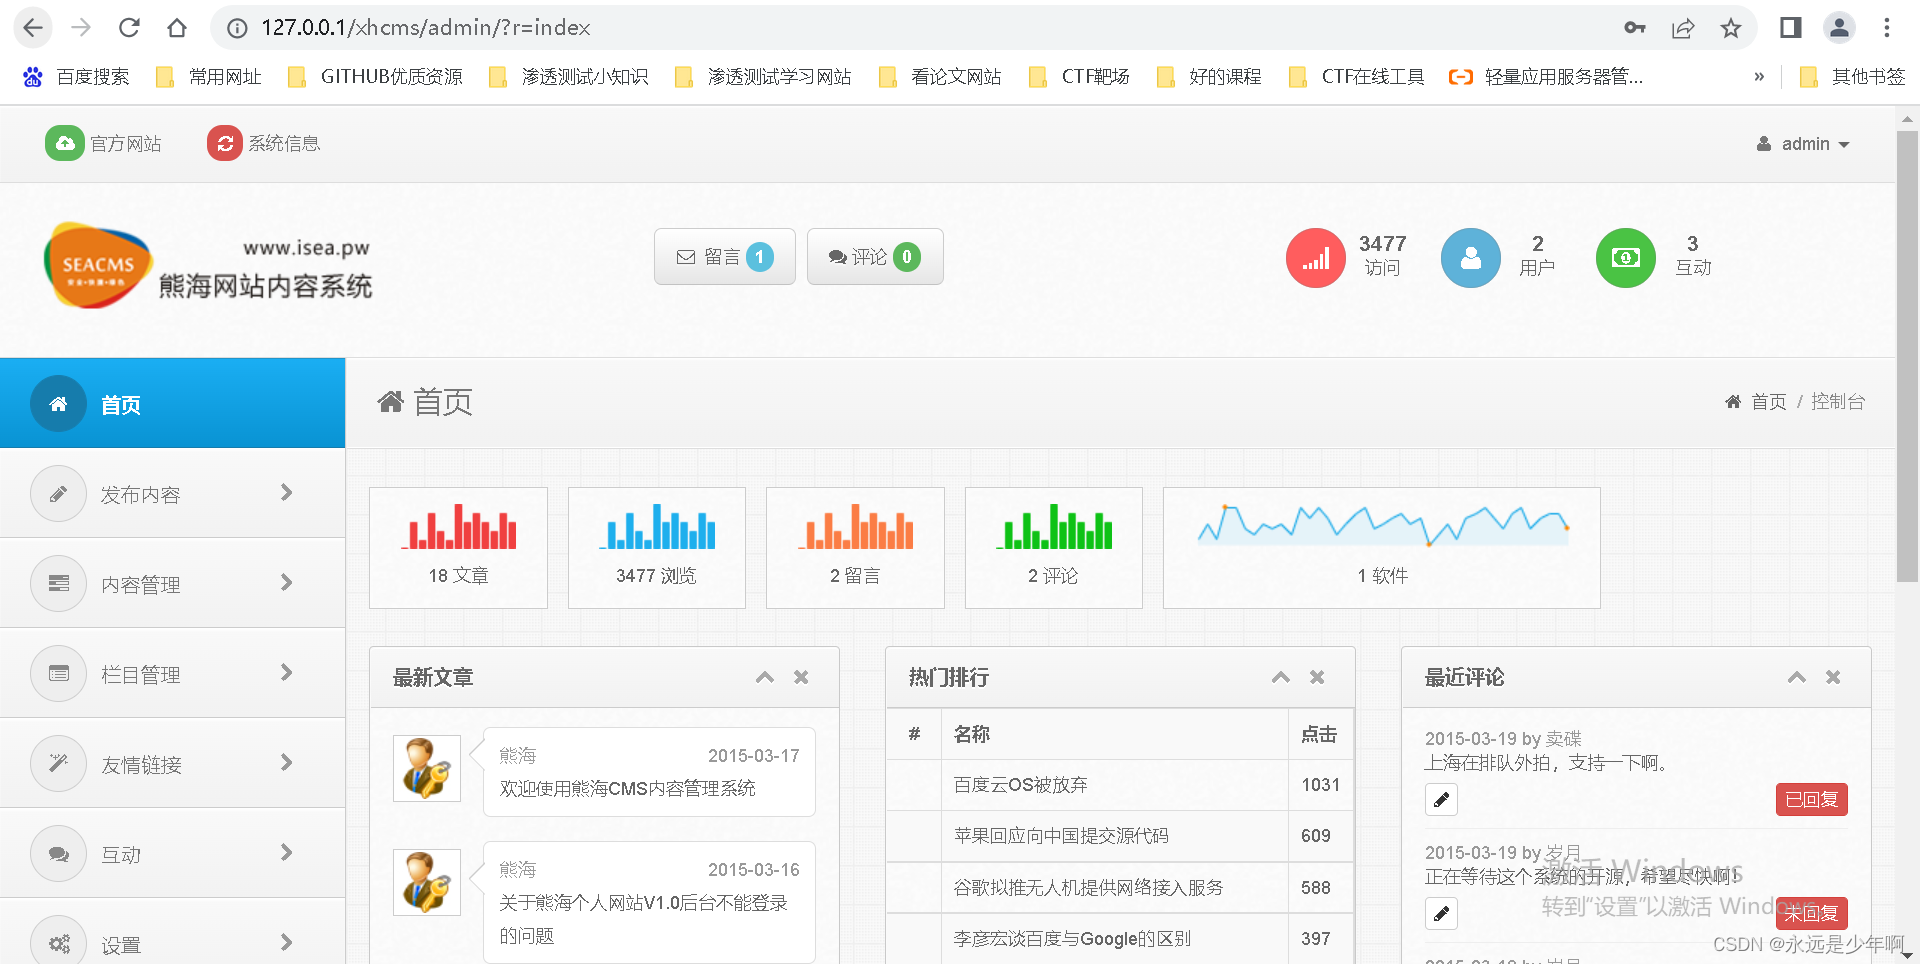
Task: Click the blue 用户 circle icon
Action: click(1471, 258)
